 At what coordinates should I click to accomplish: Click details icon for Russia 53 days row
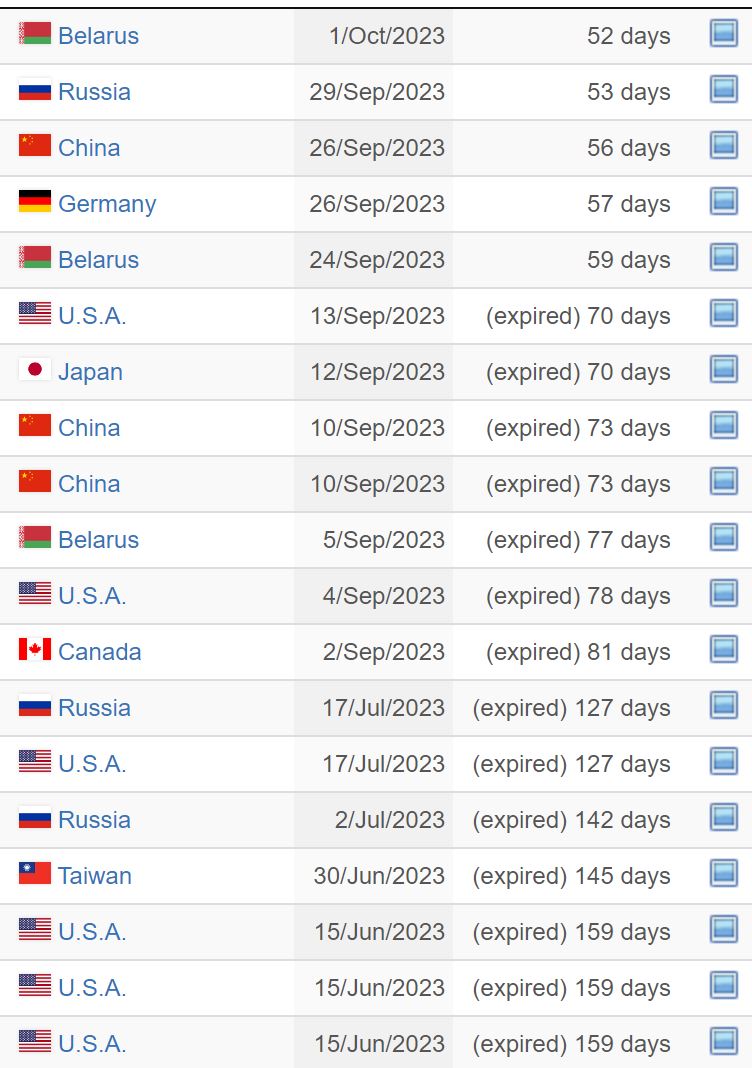(x=723, y=89)
